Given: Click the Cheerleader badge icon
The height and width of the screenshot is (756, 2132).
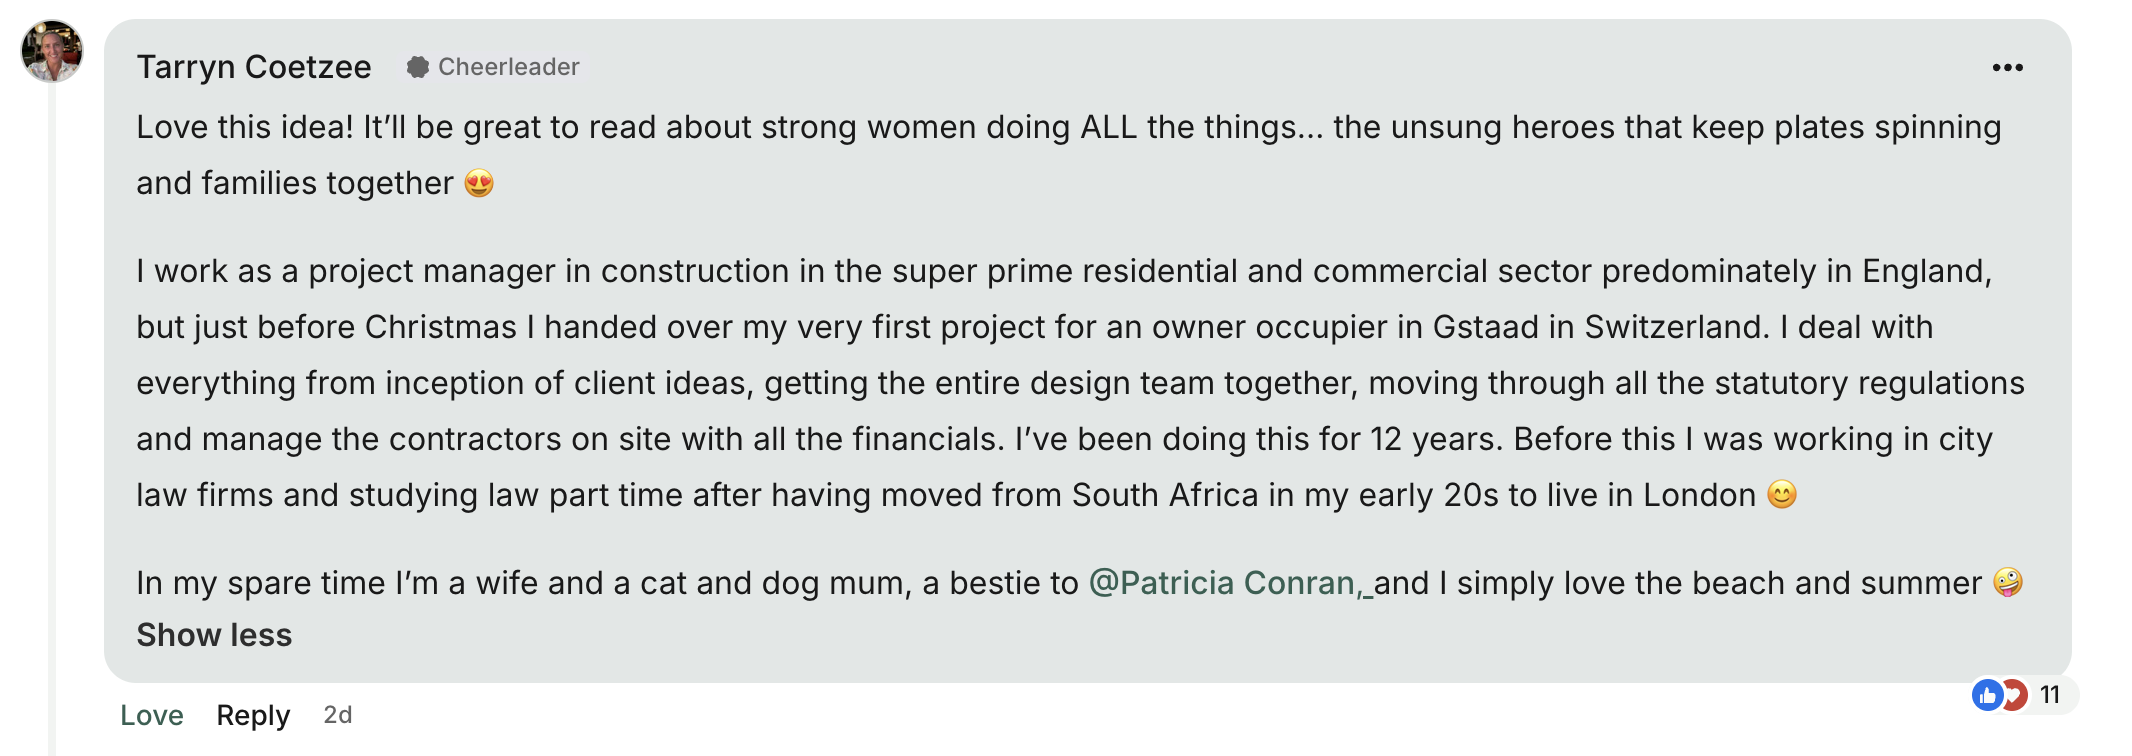Looking at the screenshot, I should click(x=418, y=67).
